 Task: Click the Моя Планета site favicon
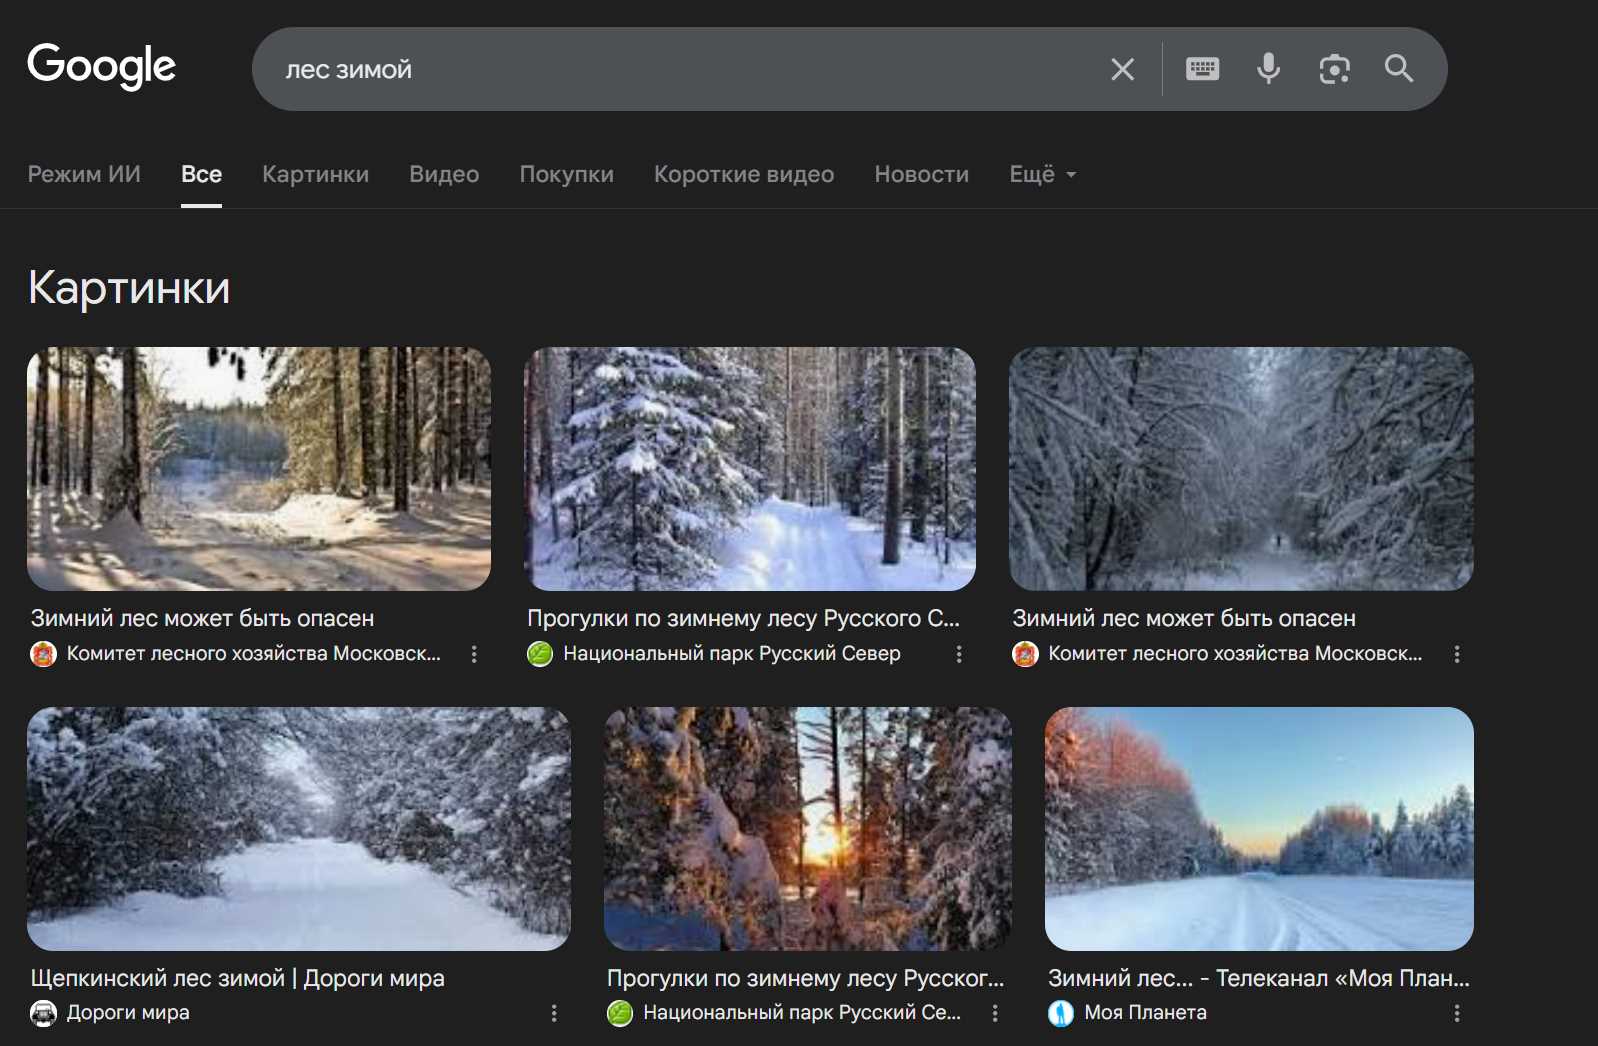point(1061,1013)
